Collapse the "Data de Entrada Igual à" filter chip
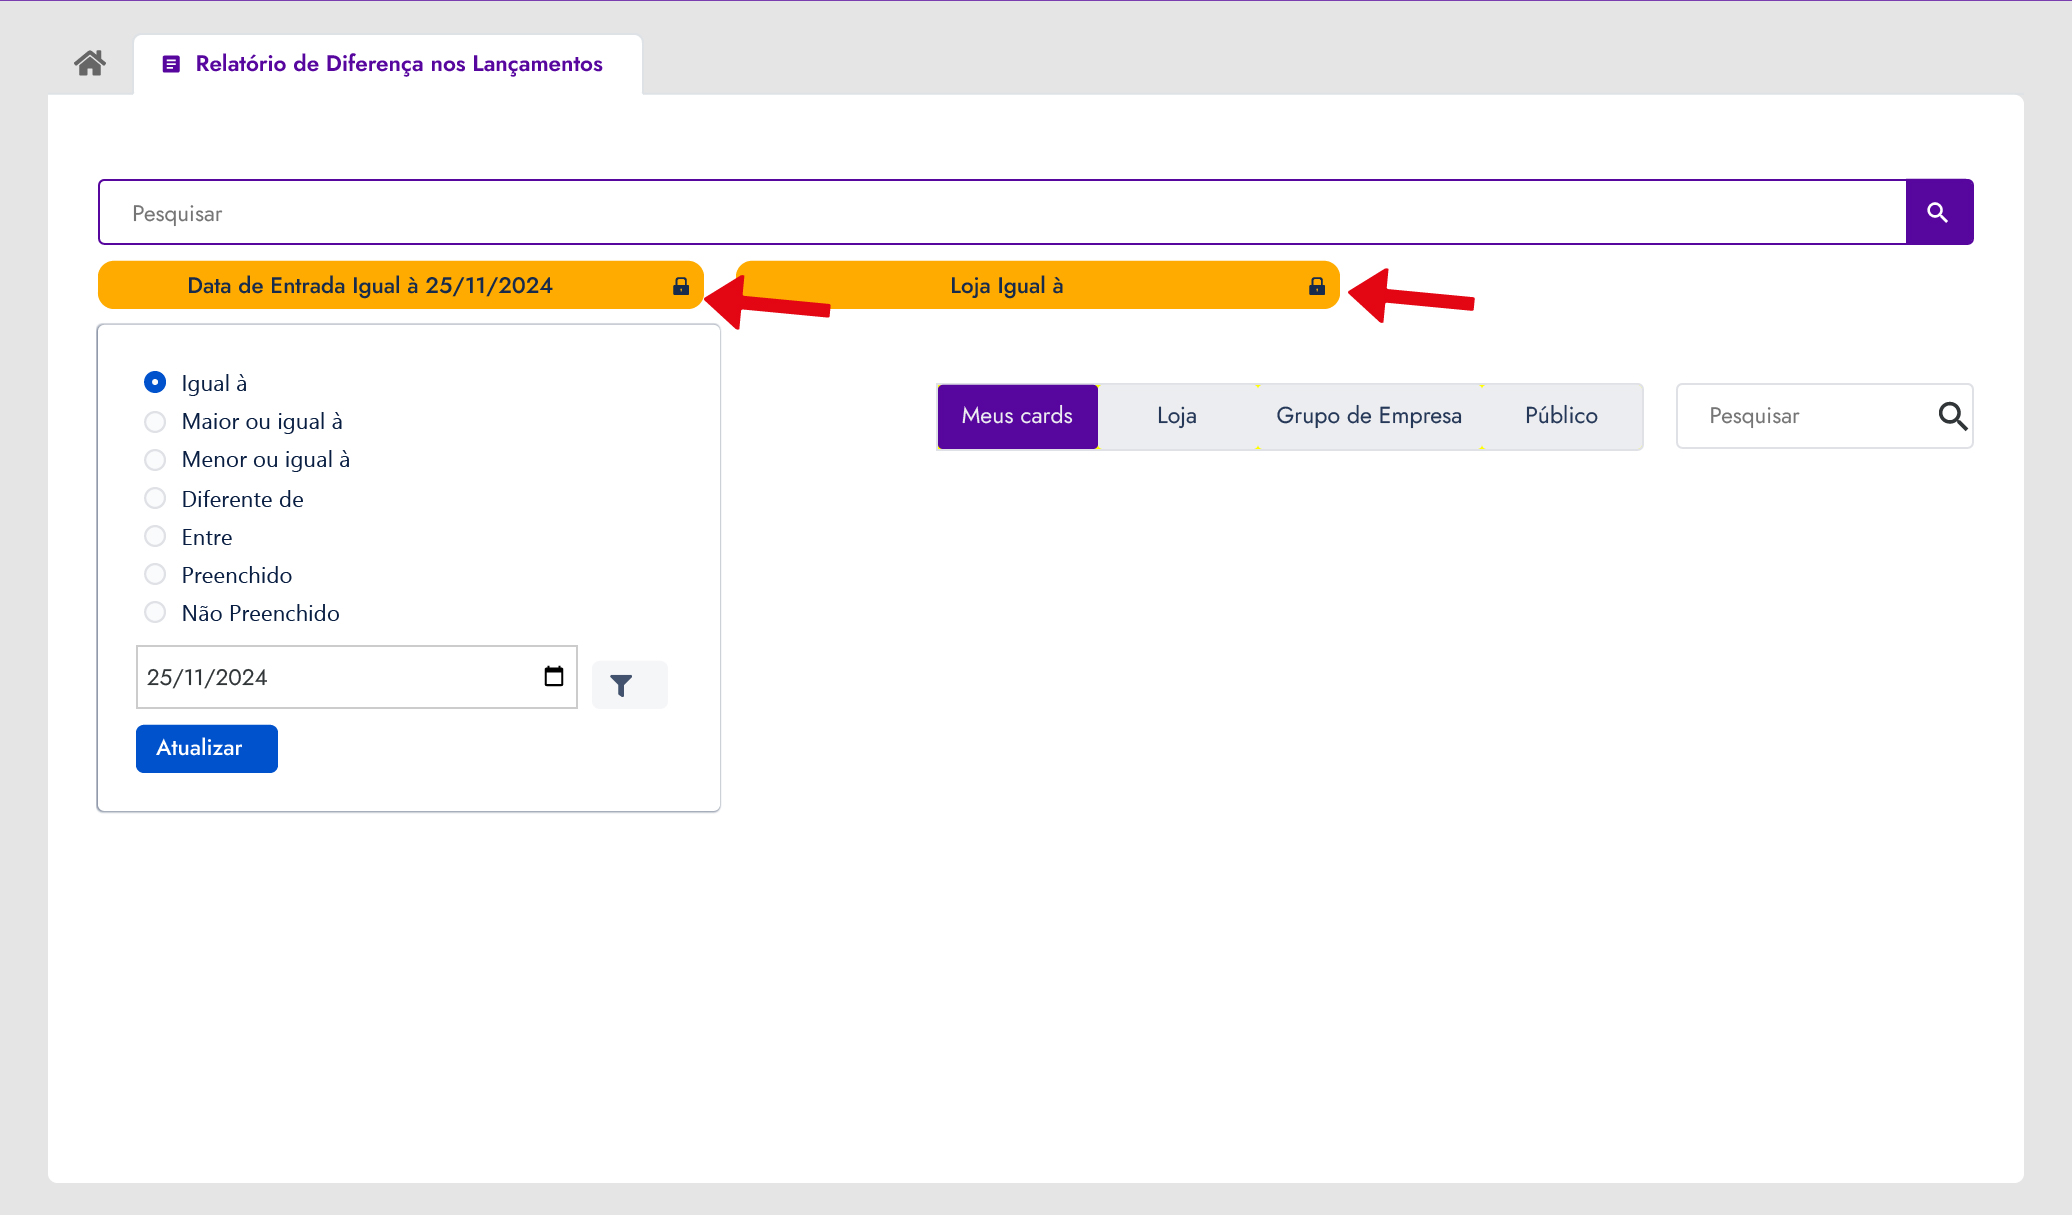Screen dimensions: 2072x1215 [x=370, y=286]
